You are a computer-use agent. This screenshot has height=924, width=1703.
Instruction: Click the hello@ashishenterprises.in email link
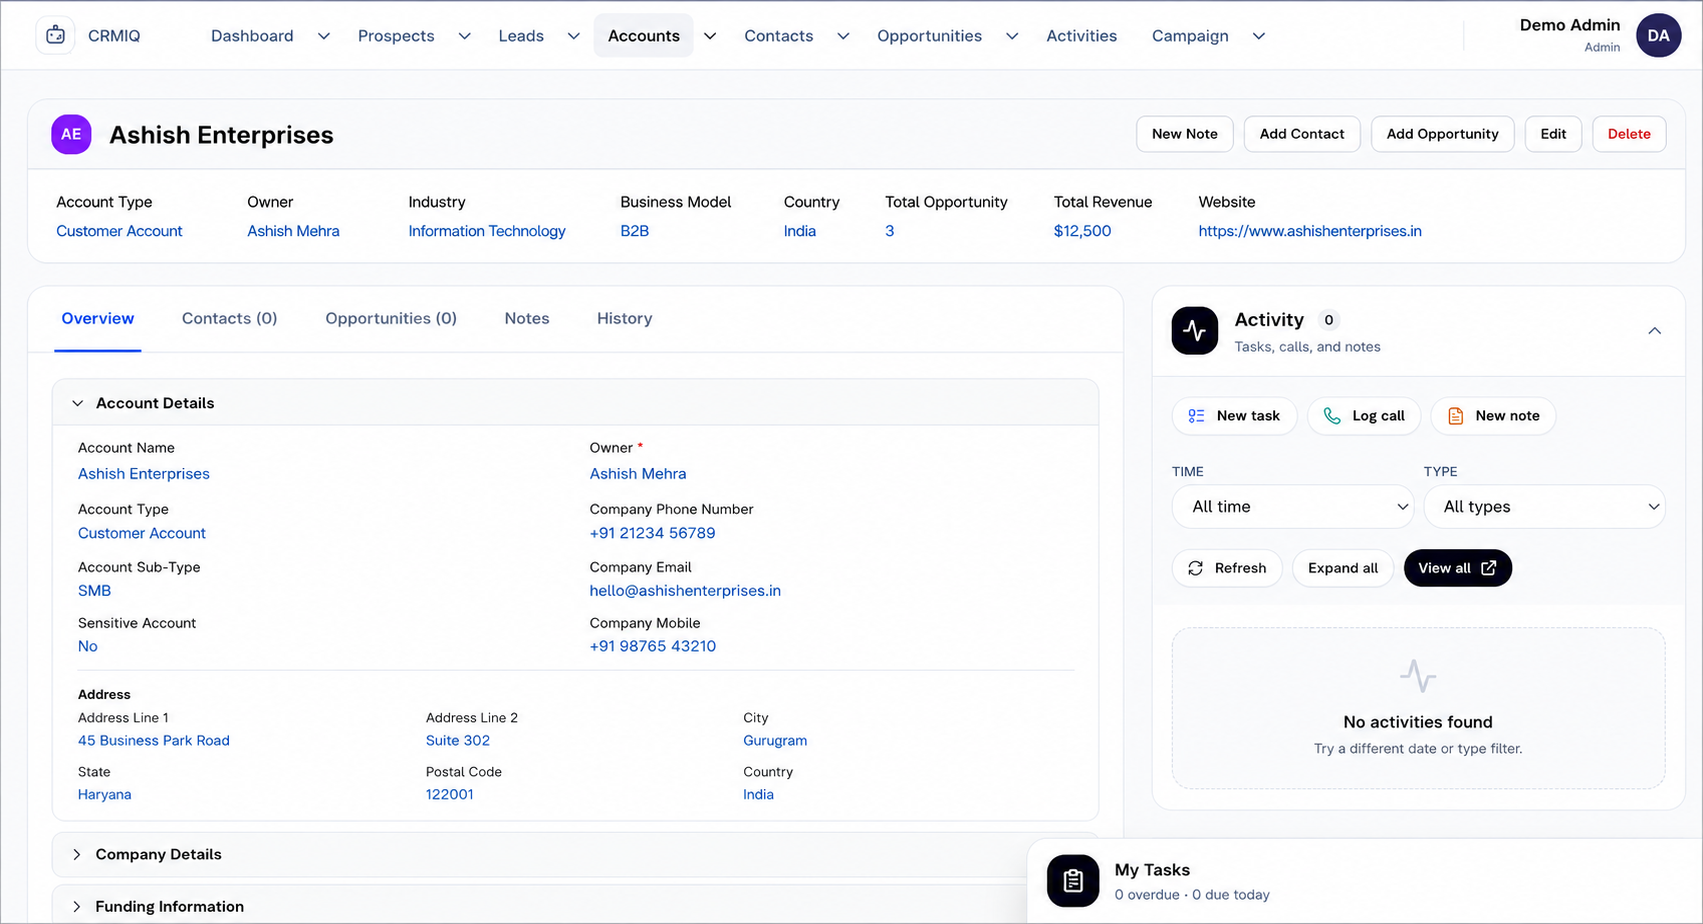685,591
